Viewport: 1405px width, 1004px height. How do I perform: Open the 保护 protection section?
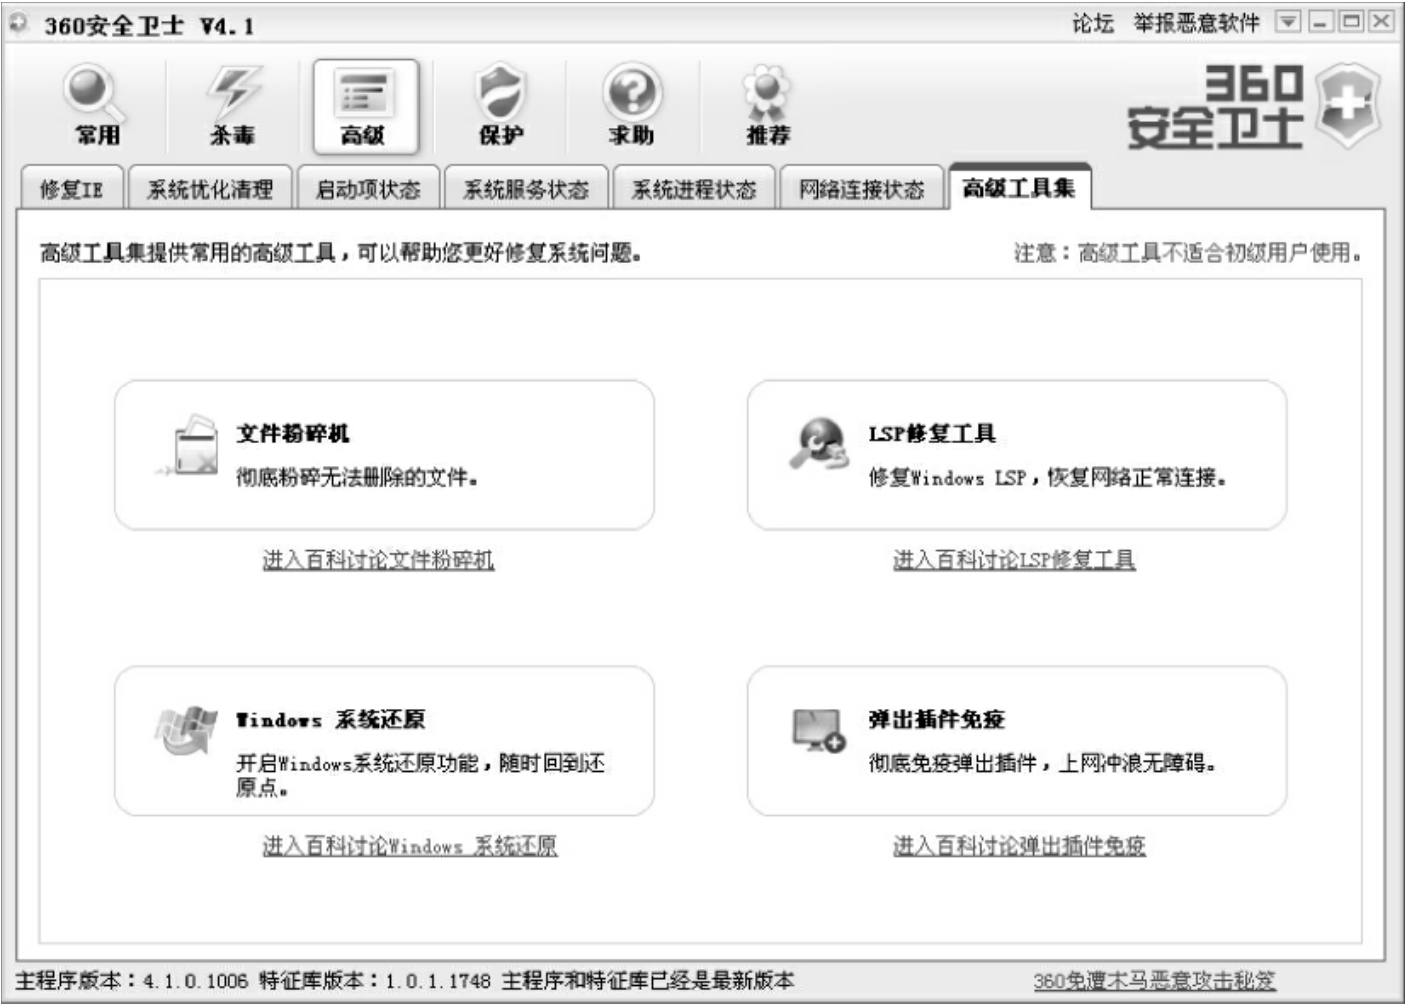(x=500, y=106)
